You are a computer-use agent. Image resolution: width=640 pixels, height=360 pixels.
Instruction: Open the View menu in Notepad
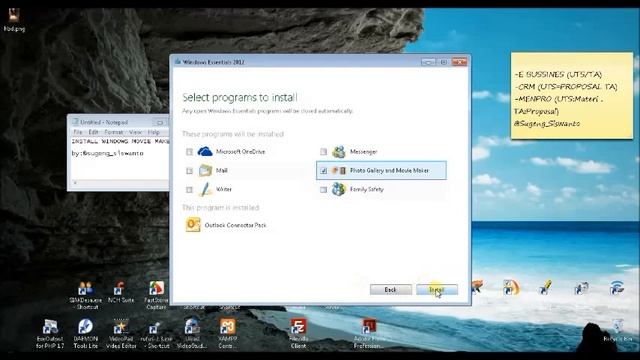(x=135, y=132)
